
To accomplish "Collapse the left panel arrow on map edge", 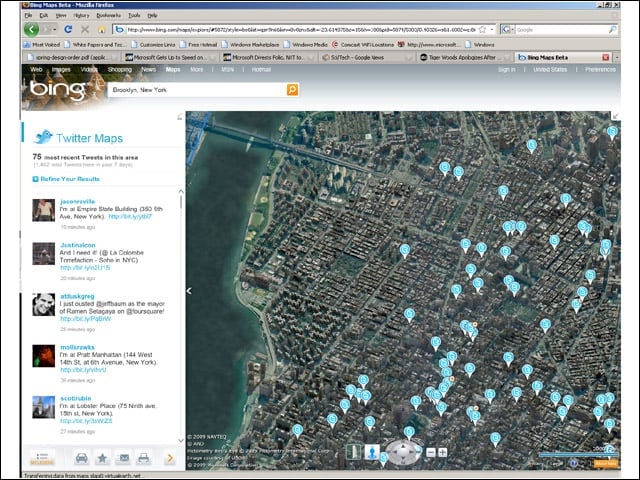I will [189, 291].
